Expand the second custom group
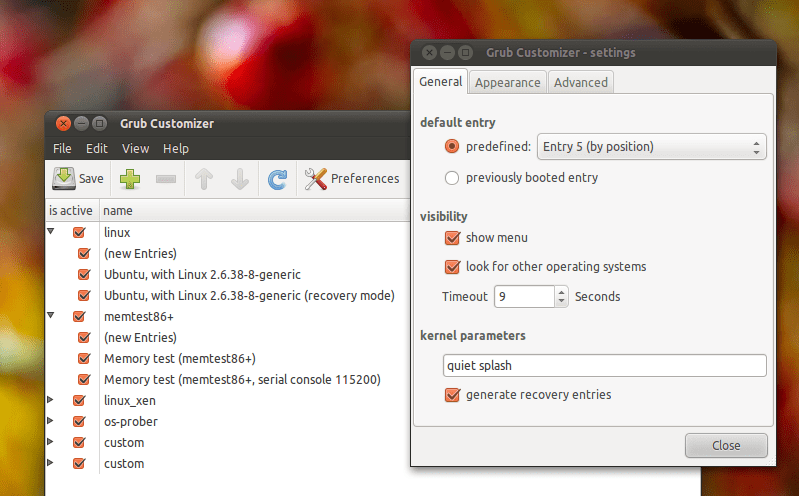The image size is (799, 496). tap(50, 462)
